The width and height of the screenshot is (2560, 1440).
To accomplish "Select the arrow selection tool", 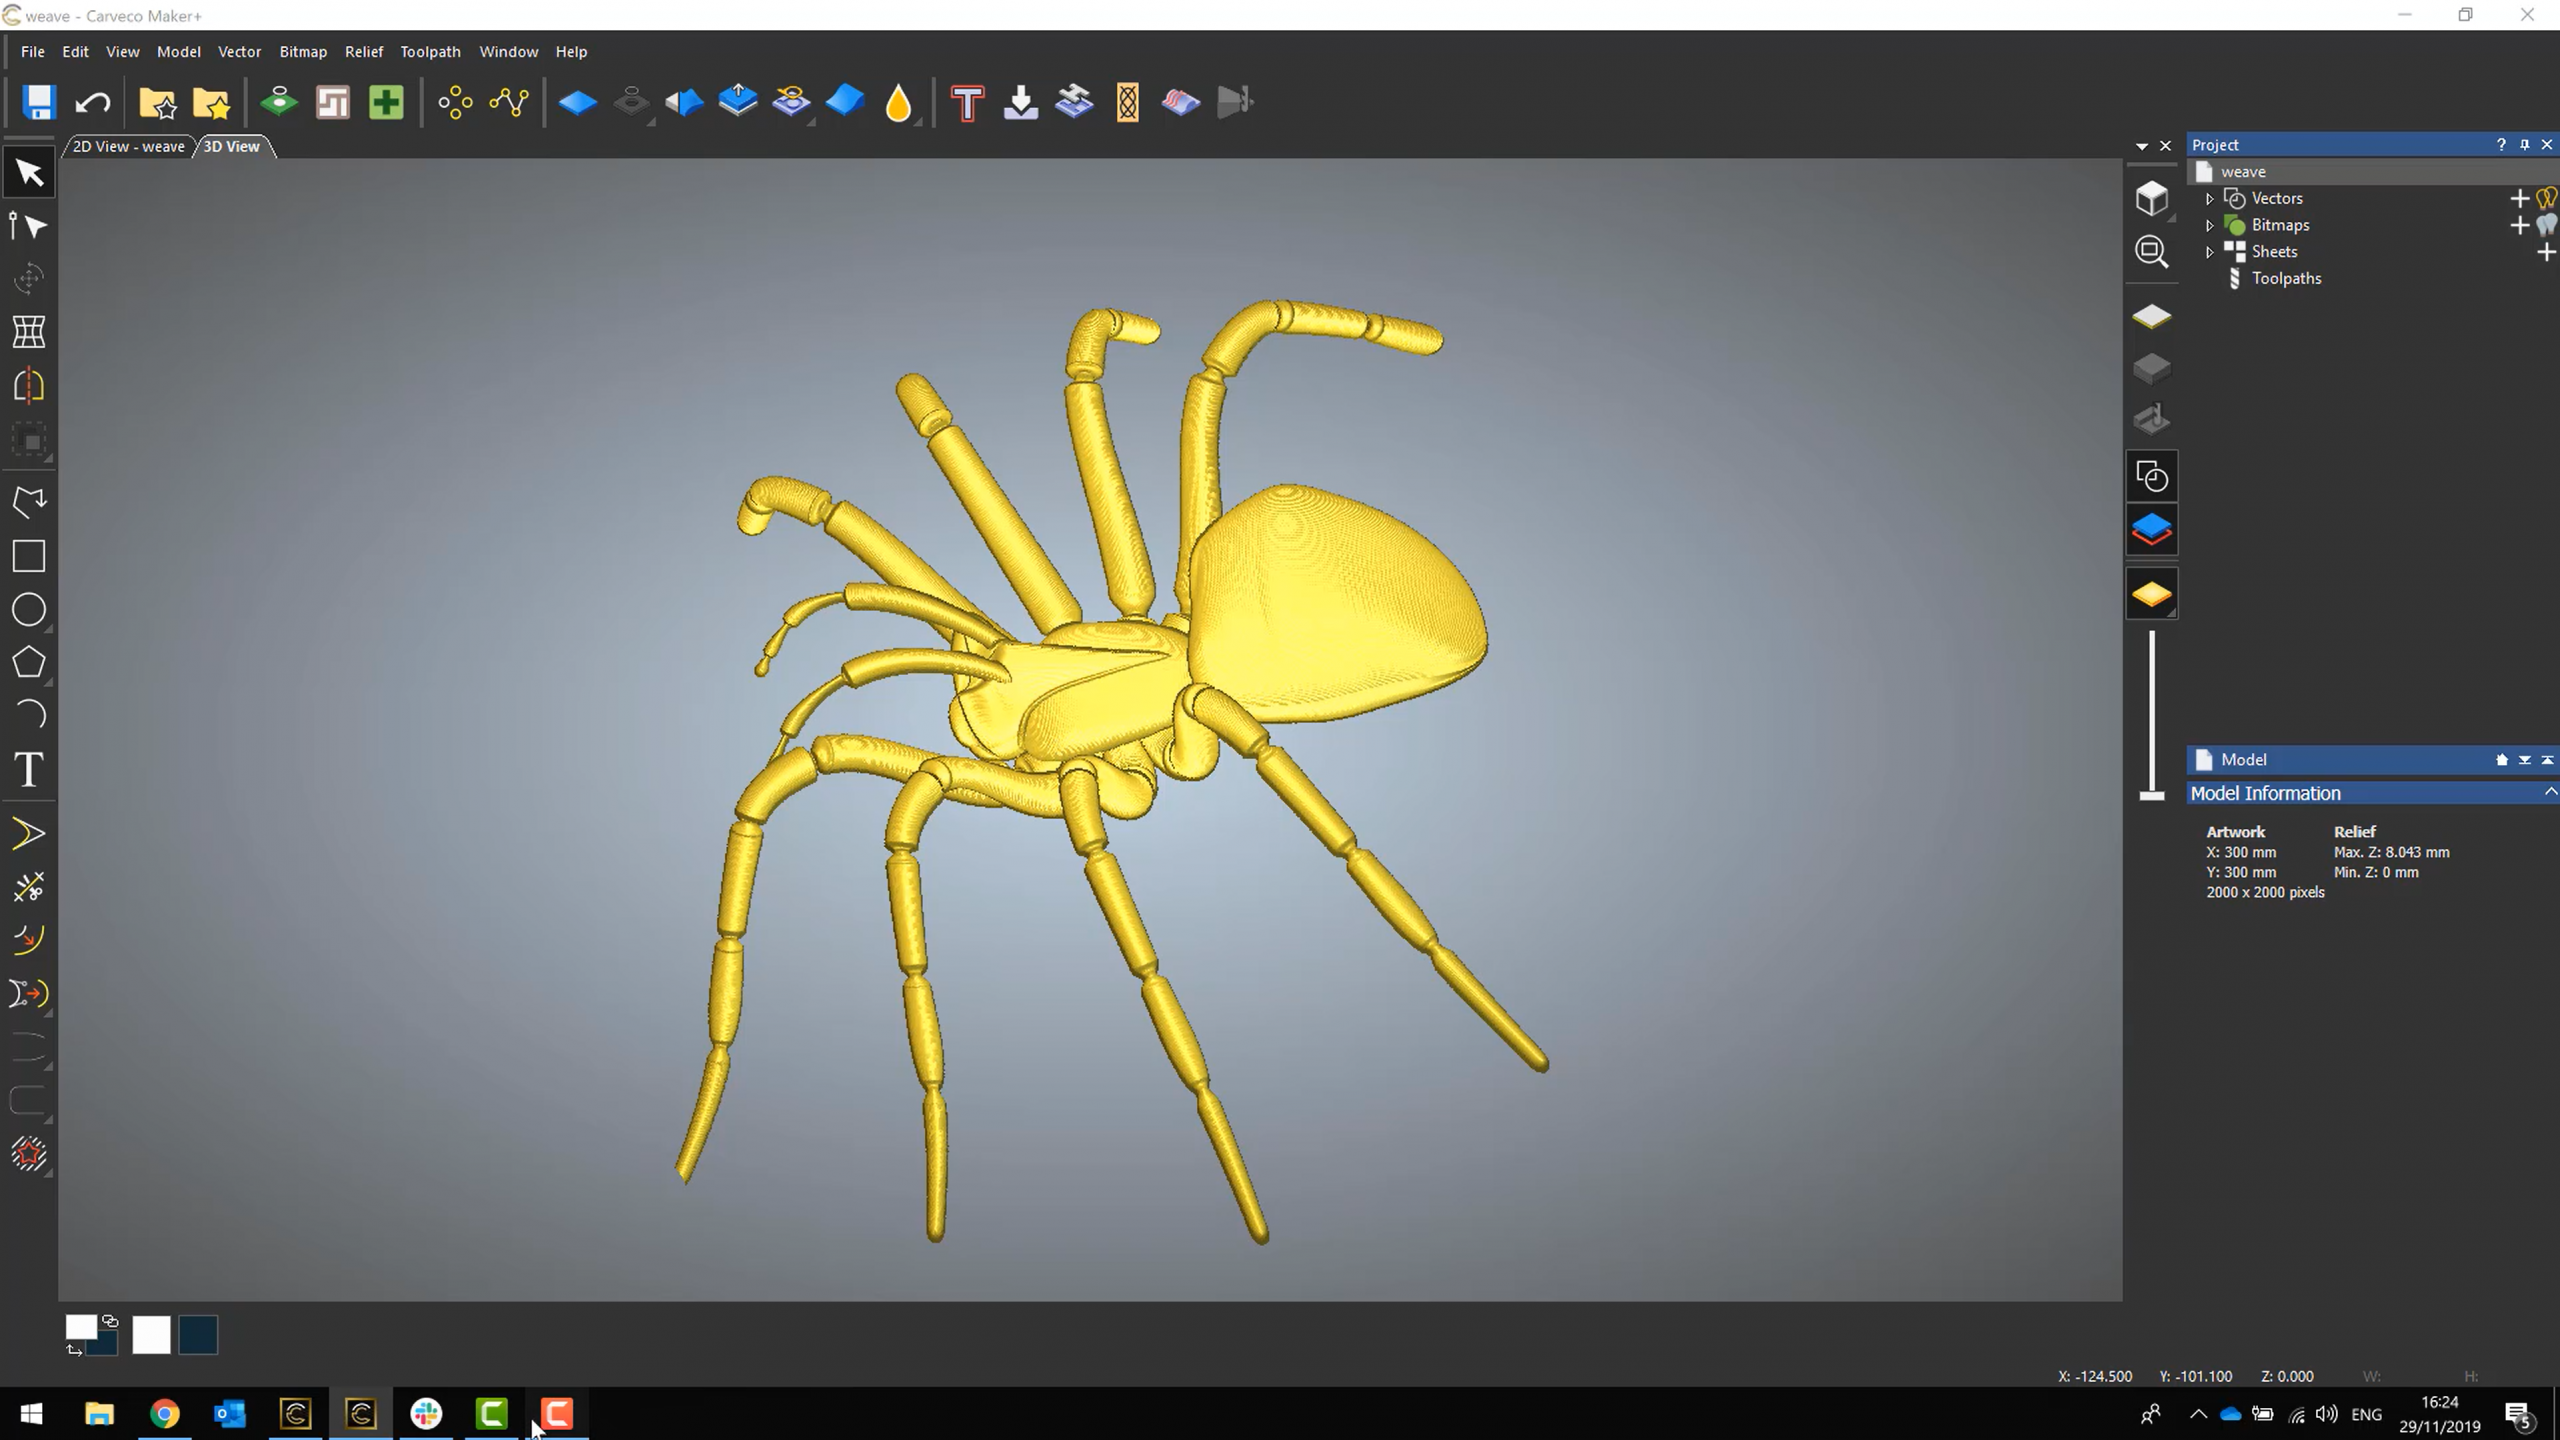I will [x=29, y=172].
